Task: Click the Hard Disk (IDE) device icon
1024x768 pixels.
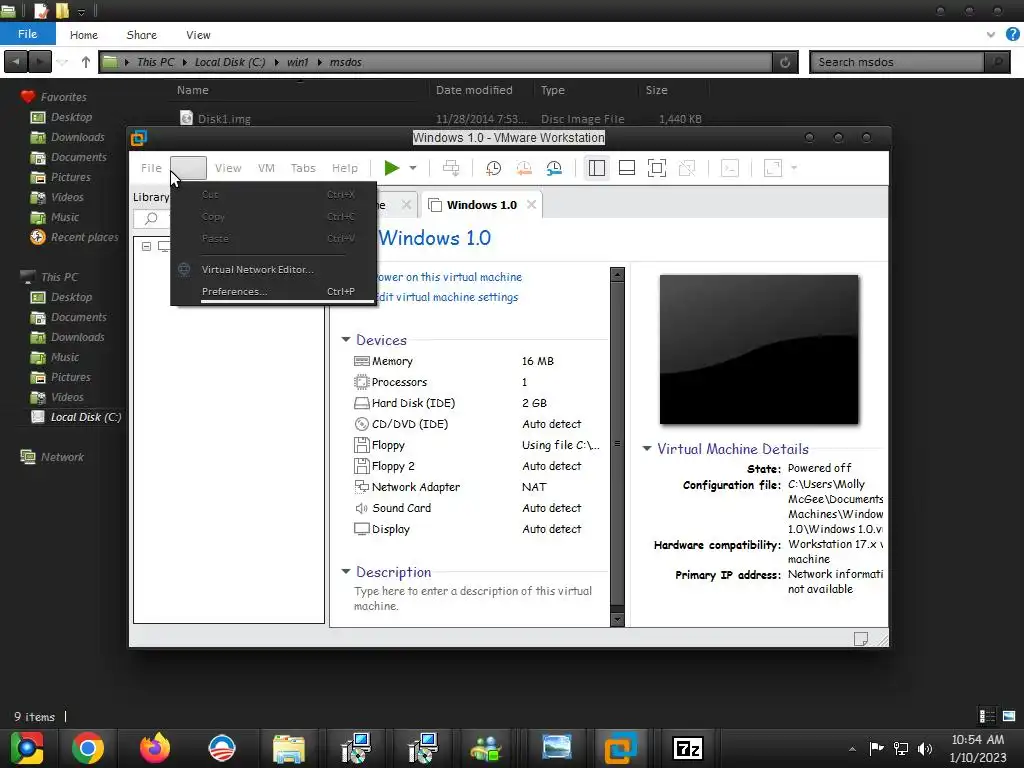Action: (361, 403)
